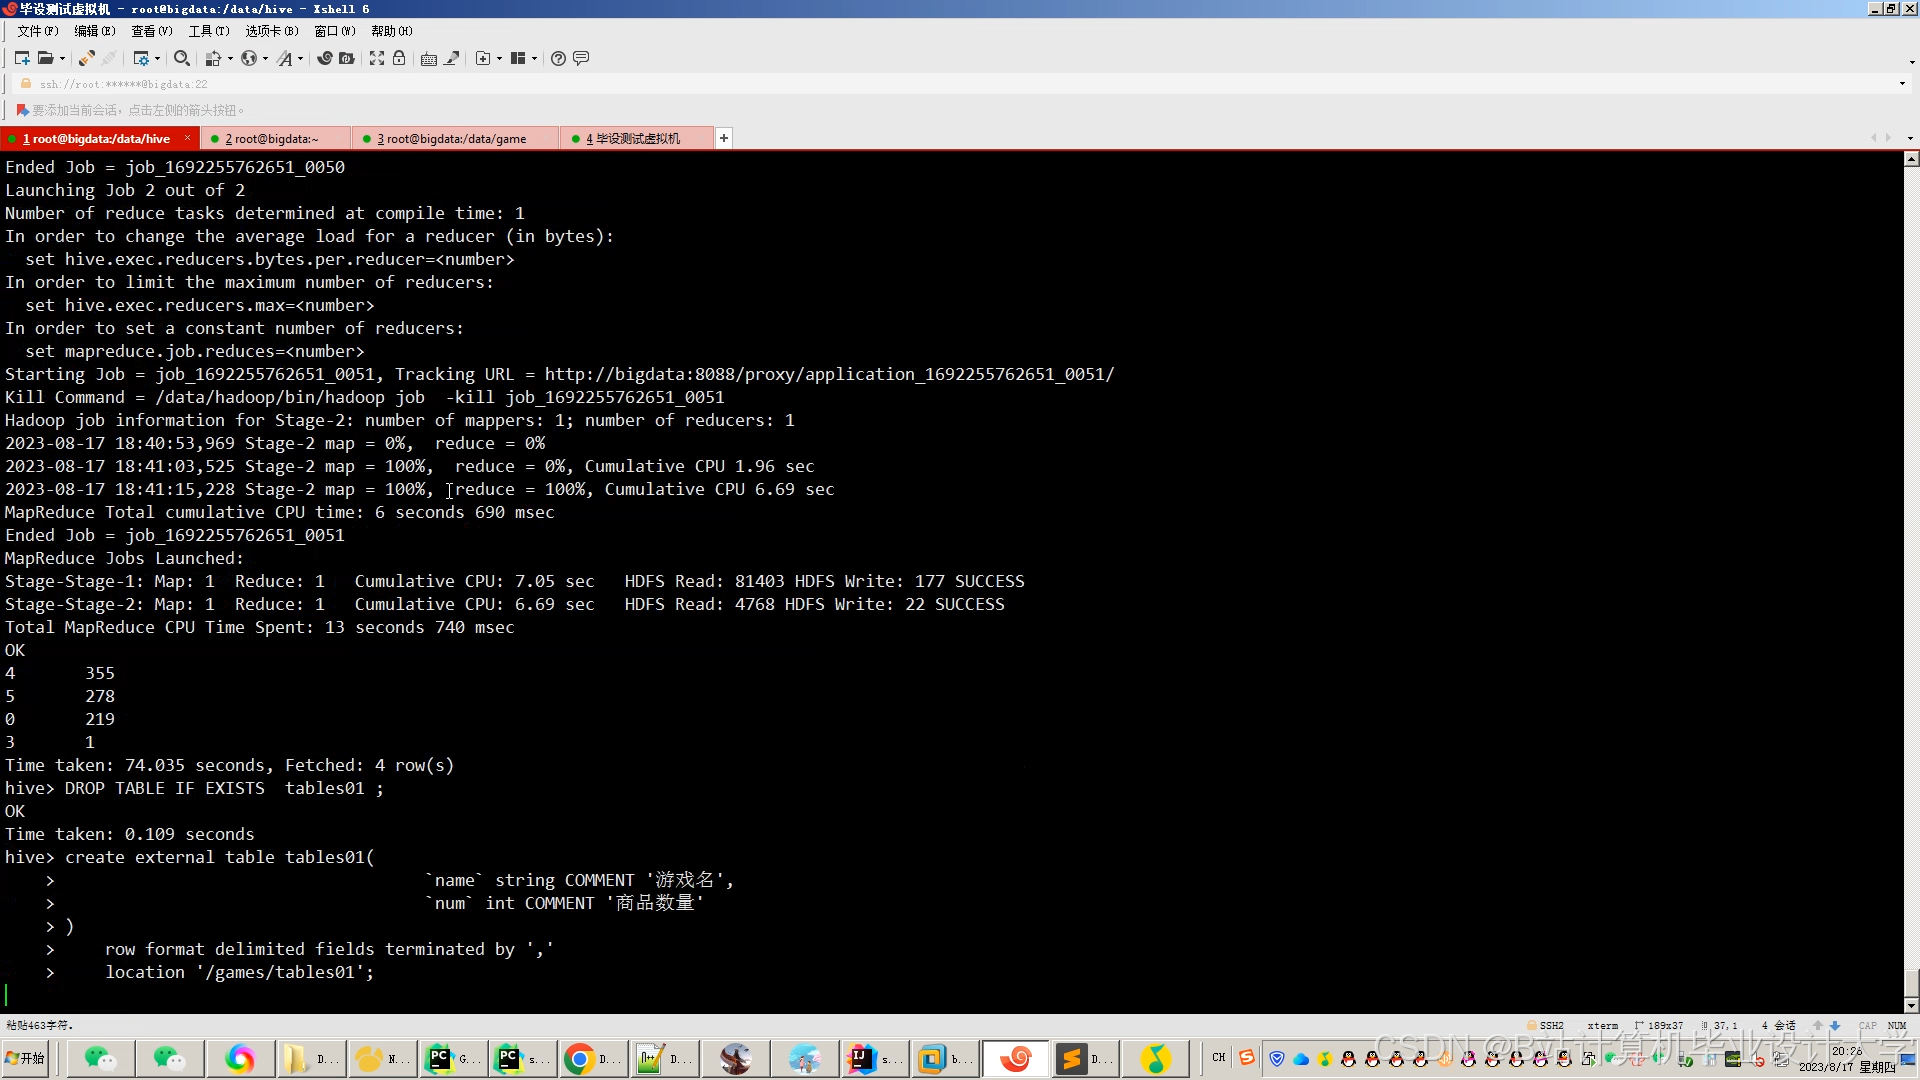Viewport: 1920px width, 1080px height.
Task: Click terminal scrollbar down arrow
Action: 1911,1005
